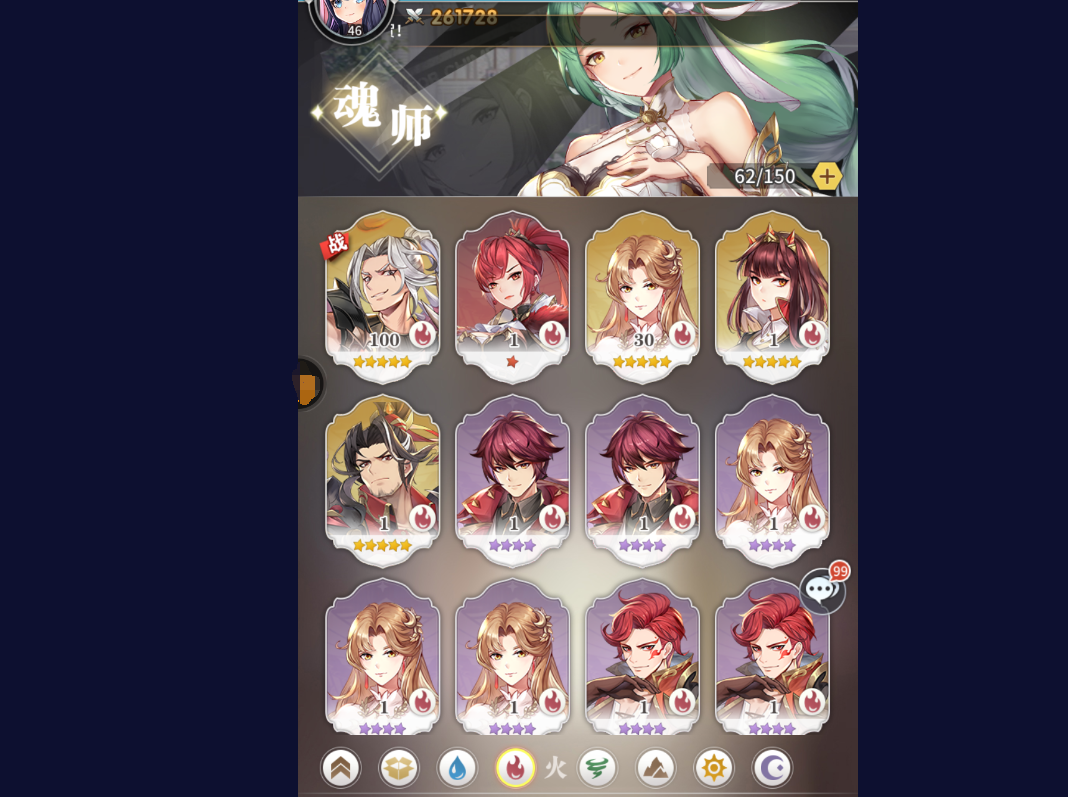This screenshot has width=1068, height=797.
Task: Select the purple blonde hero card in second row
Action: [x=772, y=480]
